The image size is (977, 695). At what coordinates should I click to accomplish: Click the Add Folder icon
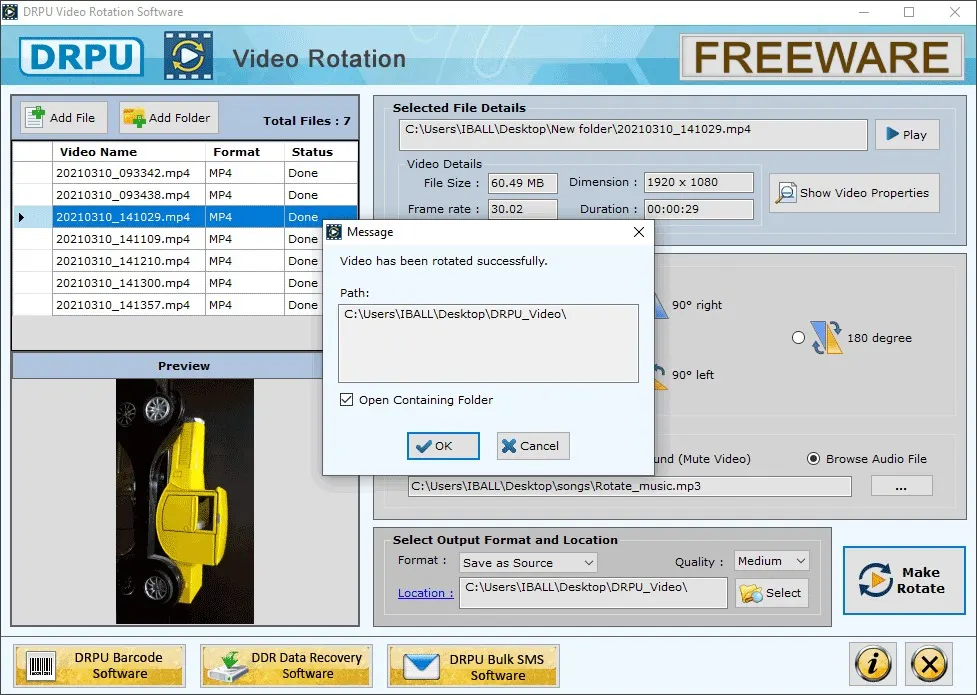(132, 117)
